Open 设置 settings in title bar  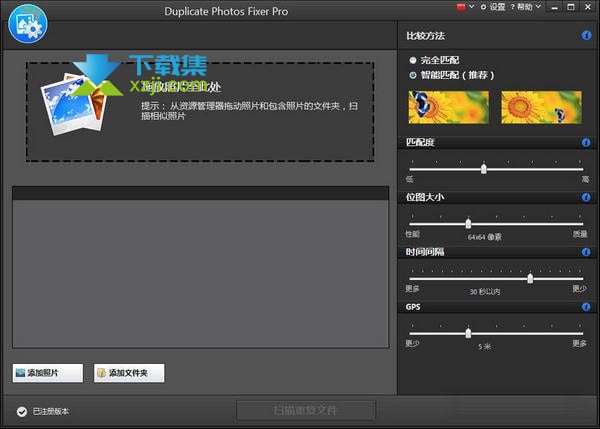click(493, 7)
